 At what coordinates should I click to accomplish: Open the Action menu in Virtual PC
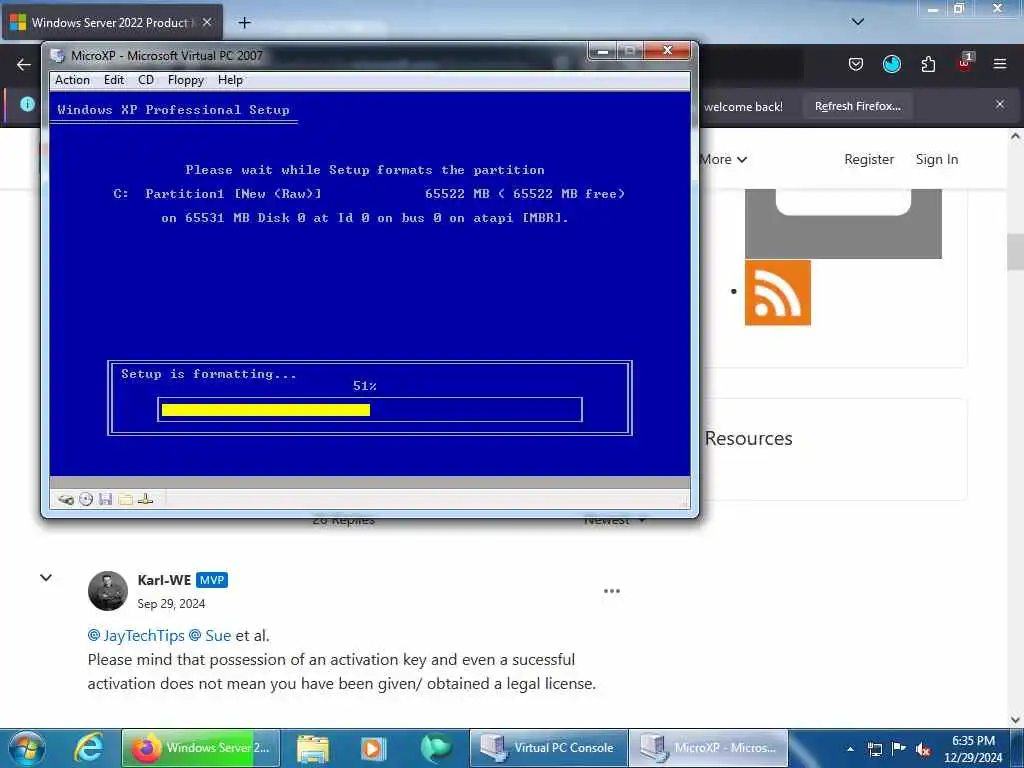click(72, 80)
